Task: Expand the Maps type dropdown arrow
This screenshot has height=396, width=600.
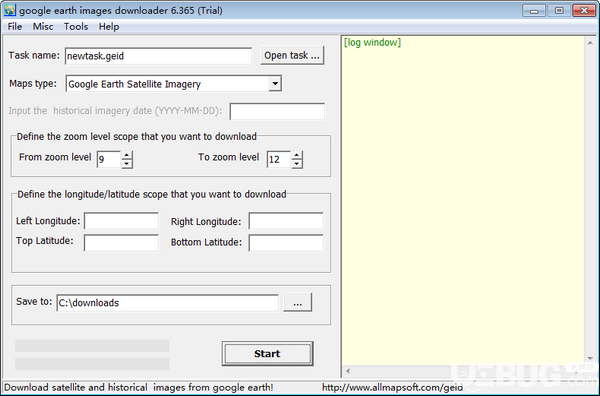Action: [275, 83]
